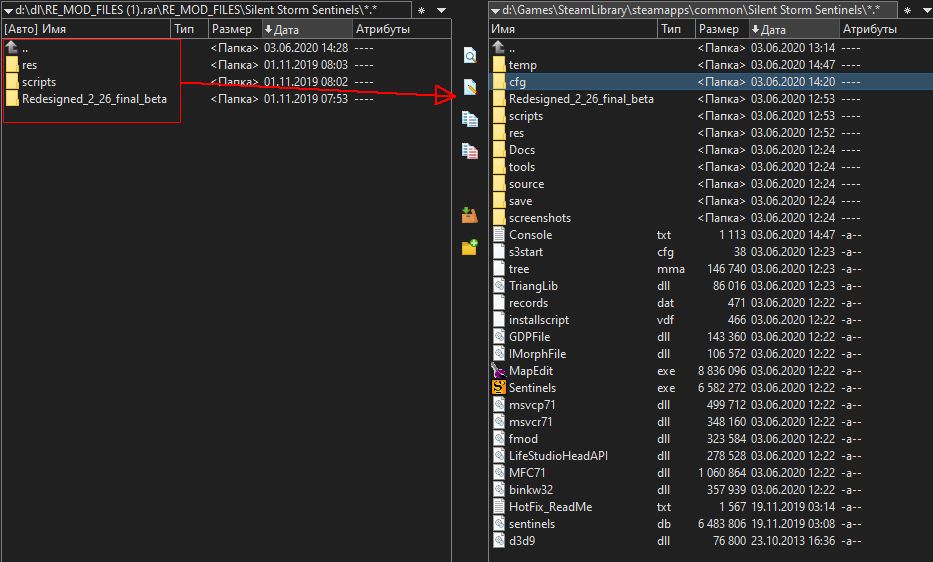Sort the right panel by the Тип column

click(677, 29)
